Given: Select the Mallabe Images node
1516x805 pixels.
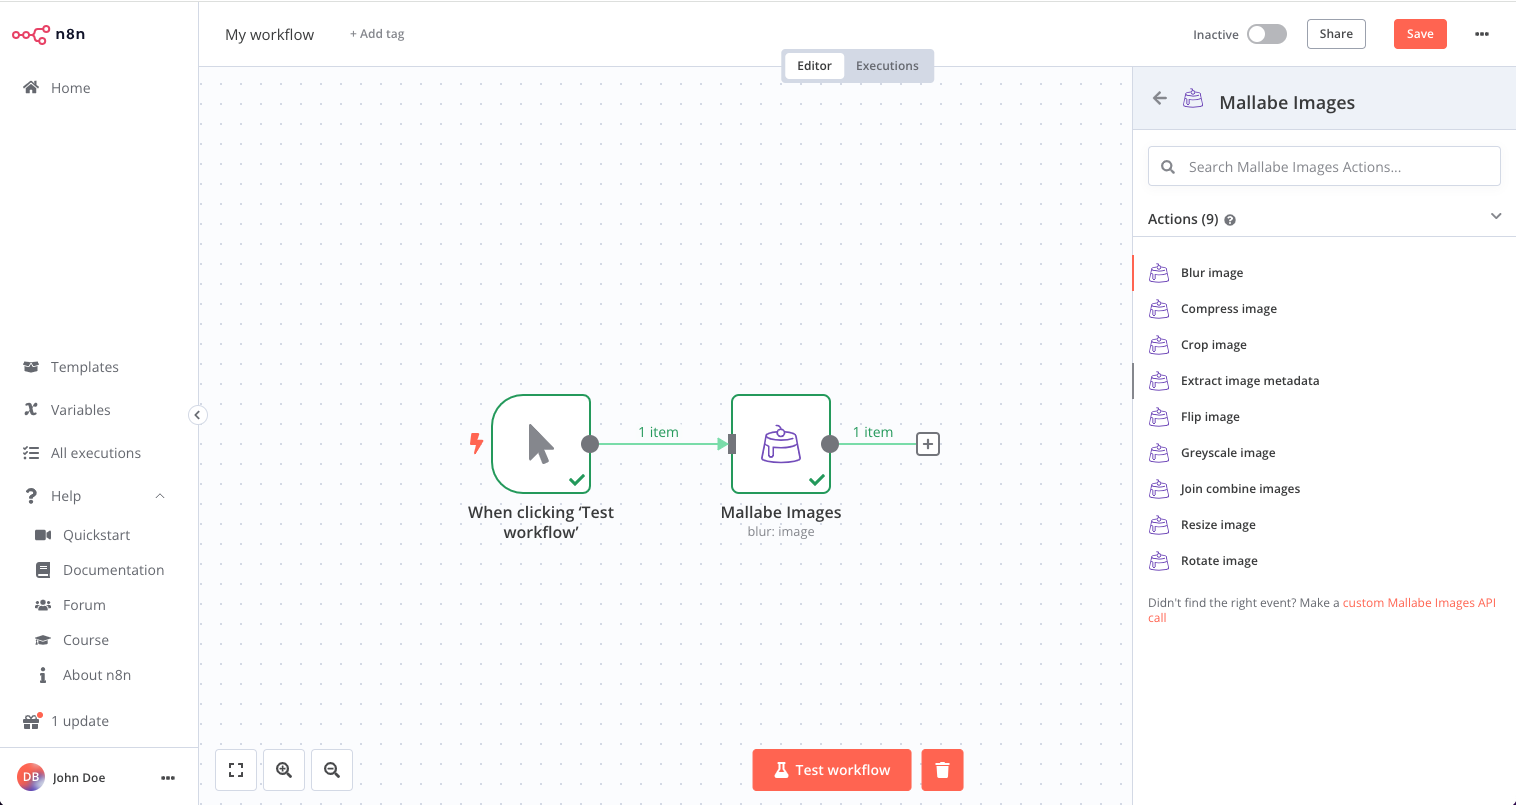Looking at the screenshot, I should click(x=781, y=444).
